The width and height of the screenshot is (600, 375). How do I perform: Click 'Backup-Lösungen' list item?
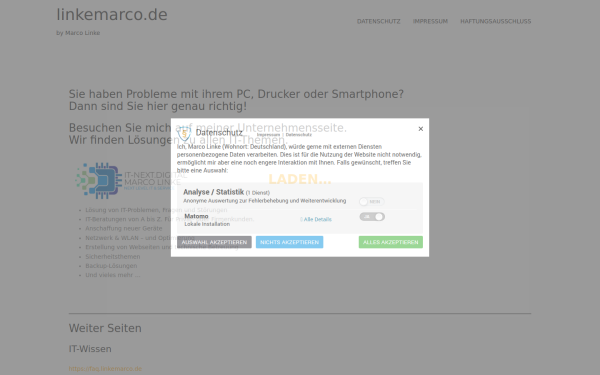pyautogui.click(x=111, y=266)
